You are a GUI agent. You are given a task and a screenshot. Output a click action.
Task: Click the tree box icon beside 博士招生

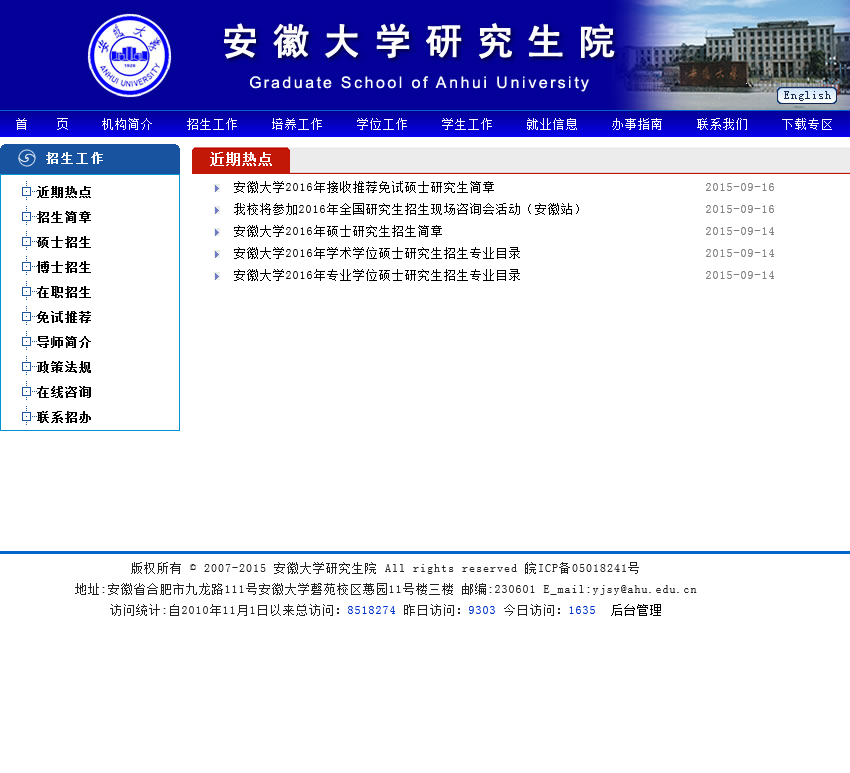[26, 266]
